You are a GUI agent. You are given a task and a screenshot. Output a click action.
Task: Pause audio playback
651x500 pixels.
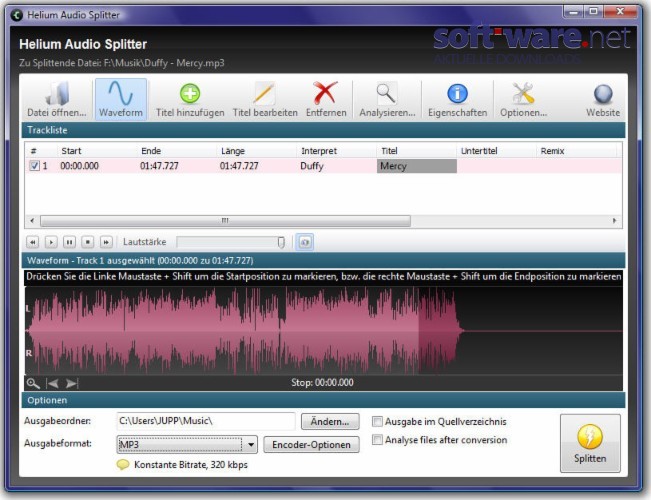coord(69,242)
